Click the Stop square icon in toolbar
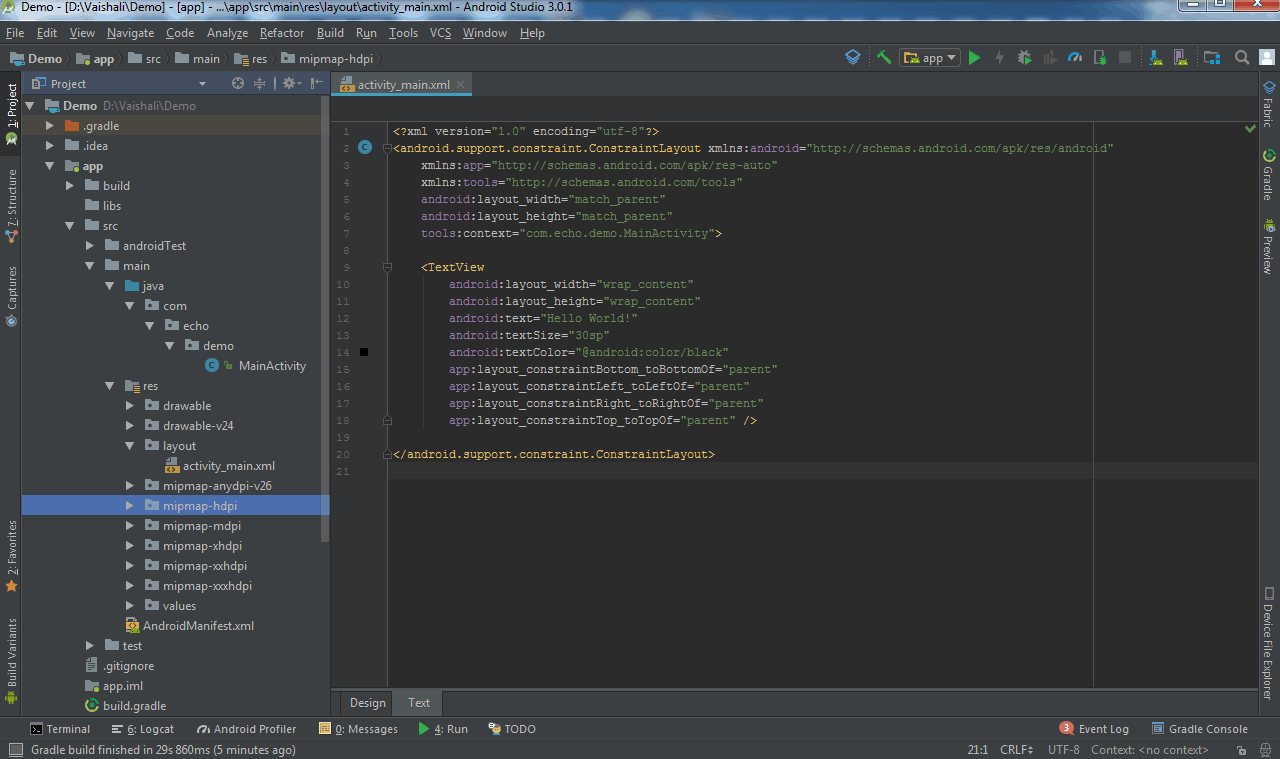Image resolution: width=1280 pixels, height=759 pixels. coord(1125,58)
